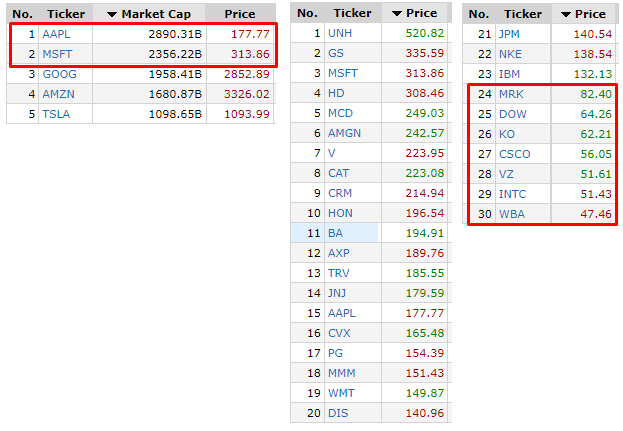Select the WBA price 47.46
Viewport: 623px width, 431px height.
pyautogui.click(x=596, y=214)
